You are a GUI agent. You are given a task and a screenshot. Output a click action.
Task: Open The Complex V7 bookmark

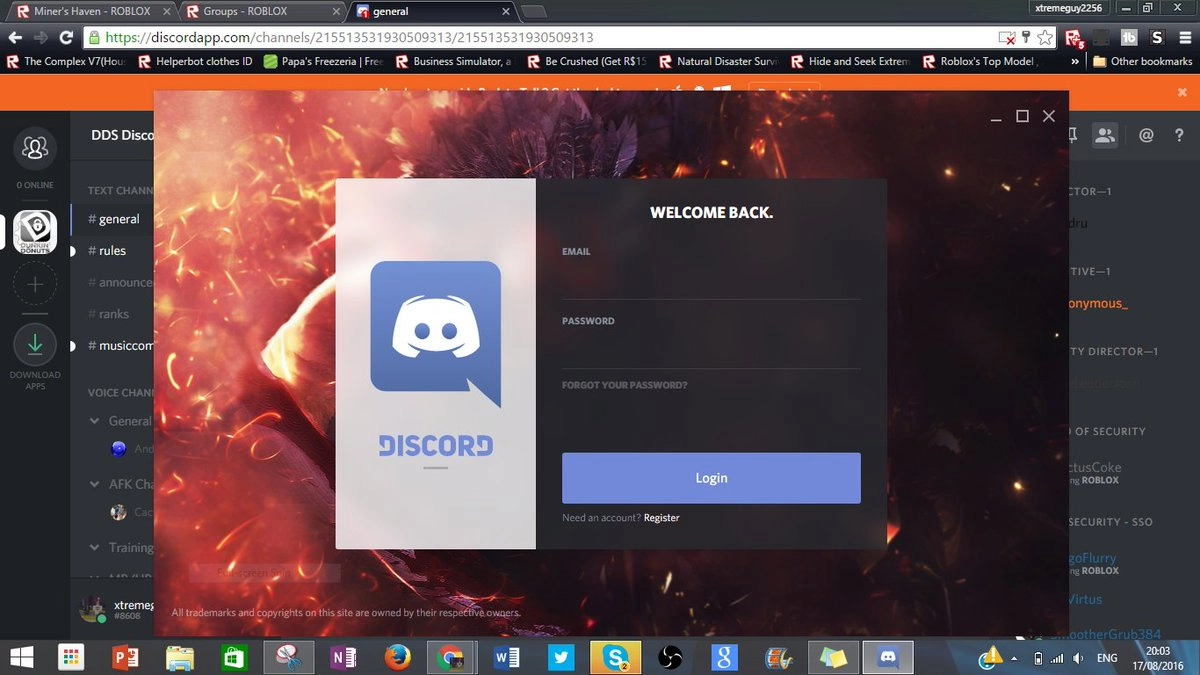(65, 61)
